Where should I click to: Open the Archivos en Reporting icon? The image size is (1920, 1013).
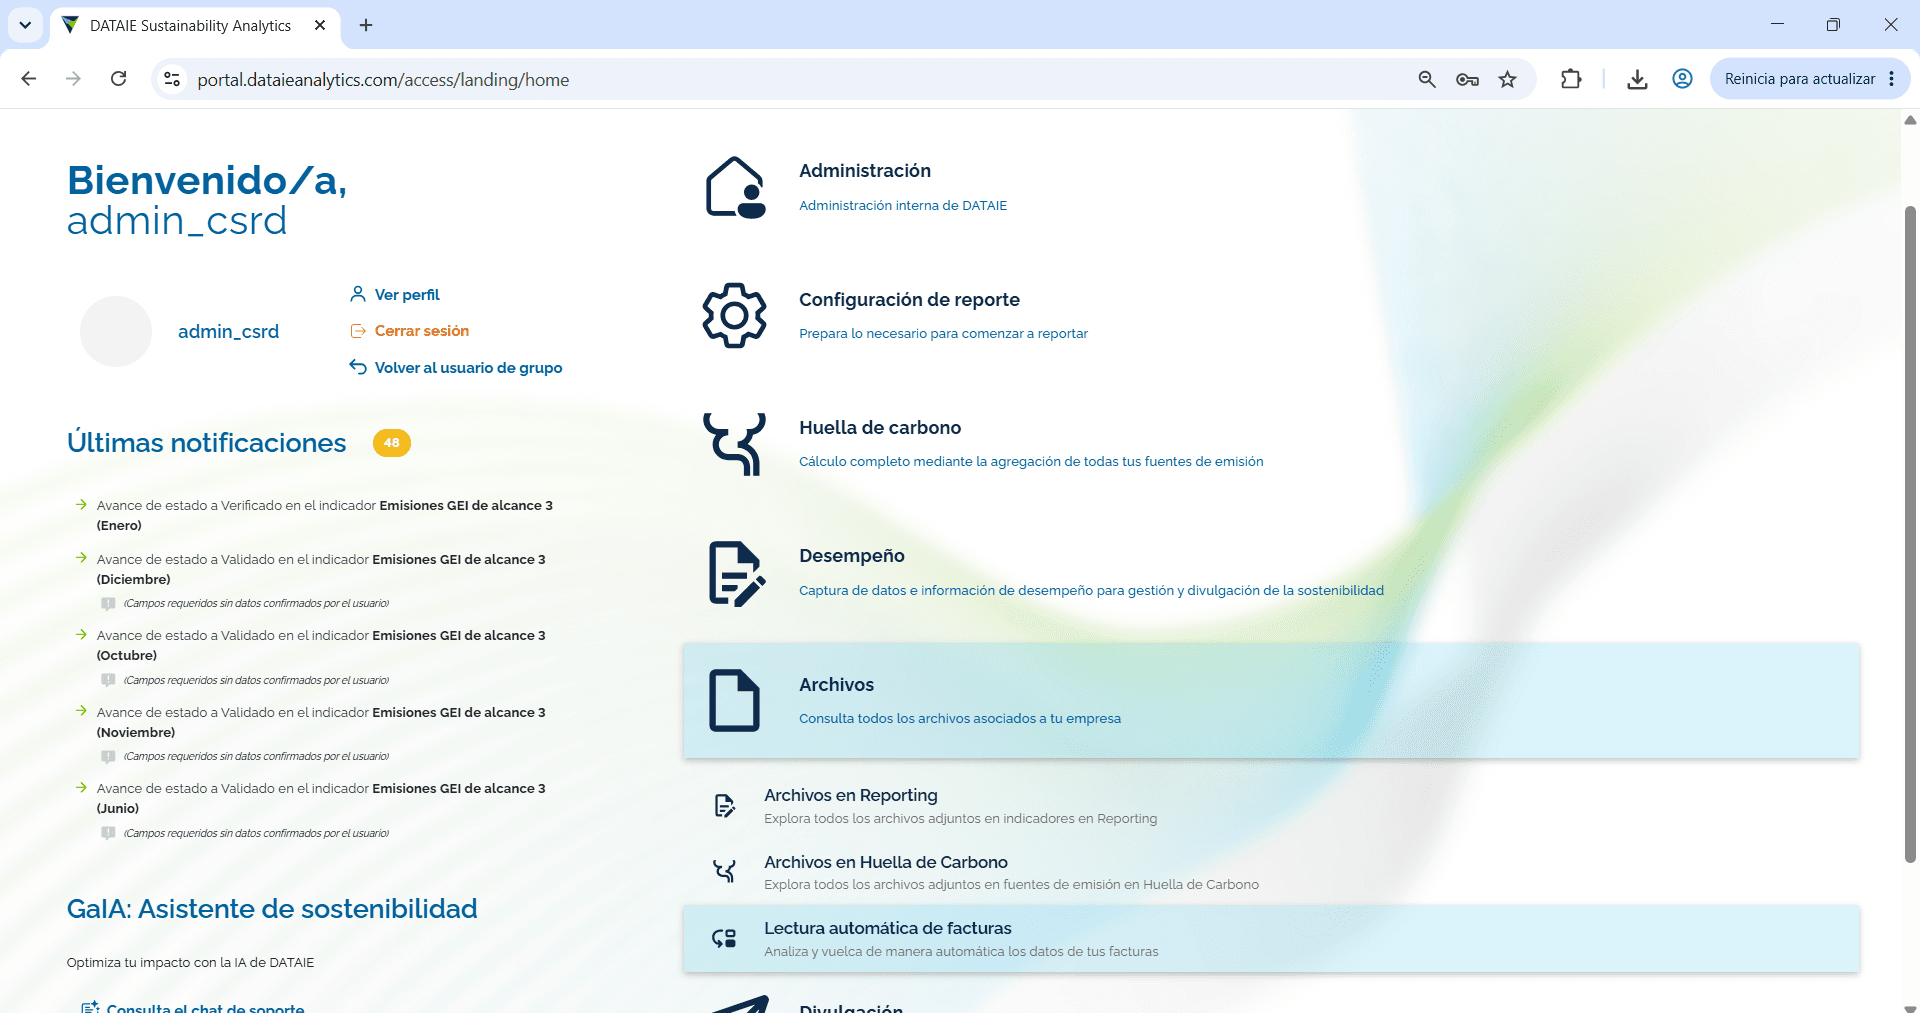click(725, 806)
